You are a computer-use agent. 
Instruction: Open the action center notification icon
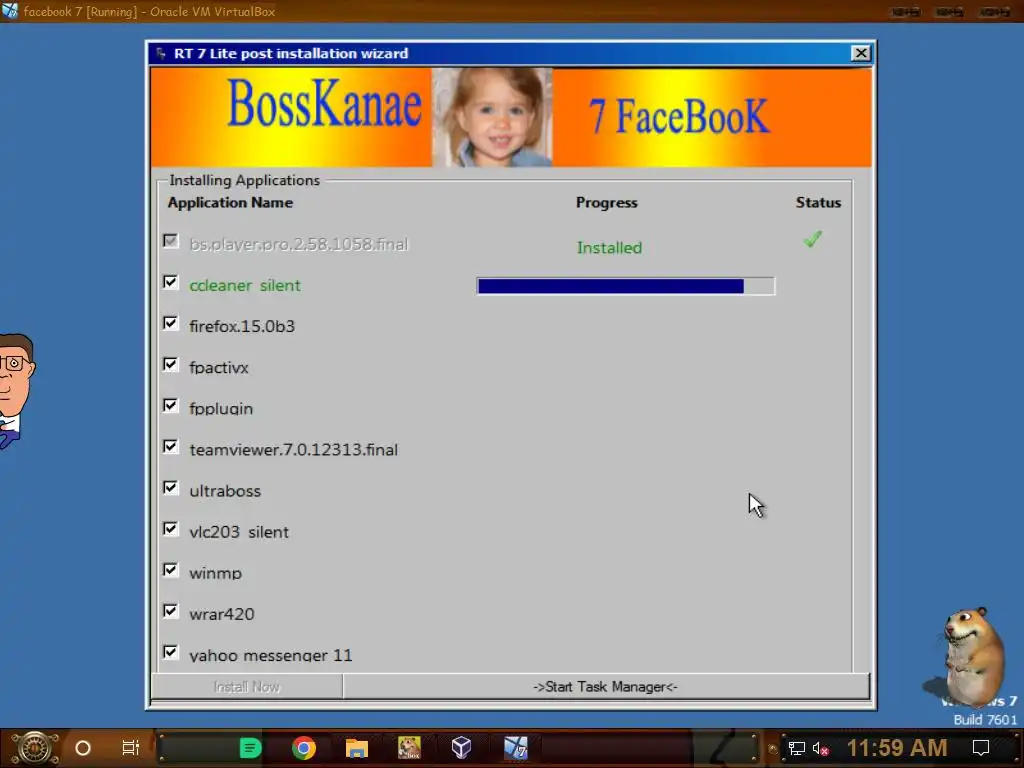pyautogui.click(x=981, y=748)
